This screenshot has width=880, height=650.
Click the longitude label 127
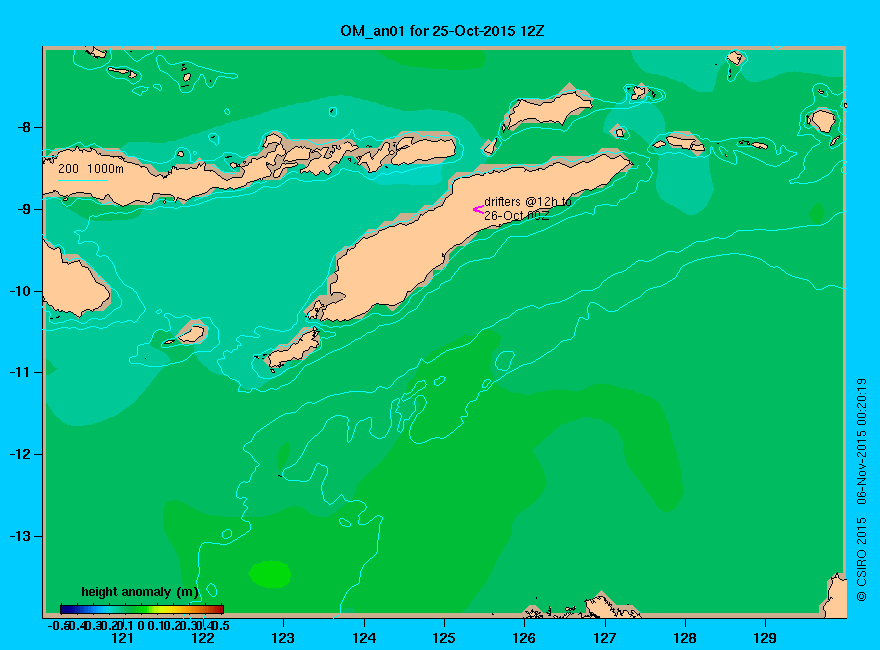coord(604,638)
